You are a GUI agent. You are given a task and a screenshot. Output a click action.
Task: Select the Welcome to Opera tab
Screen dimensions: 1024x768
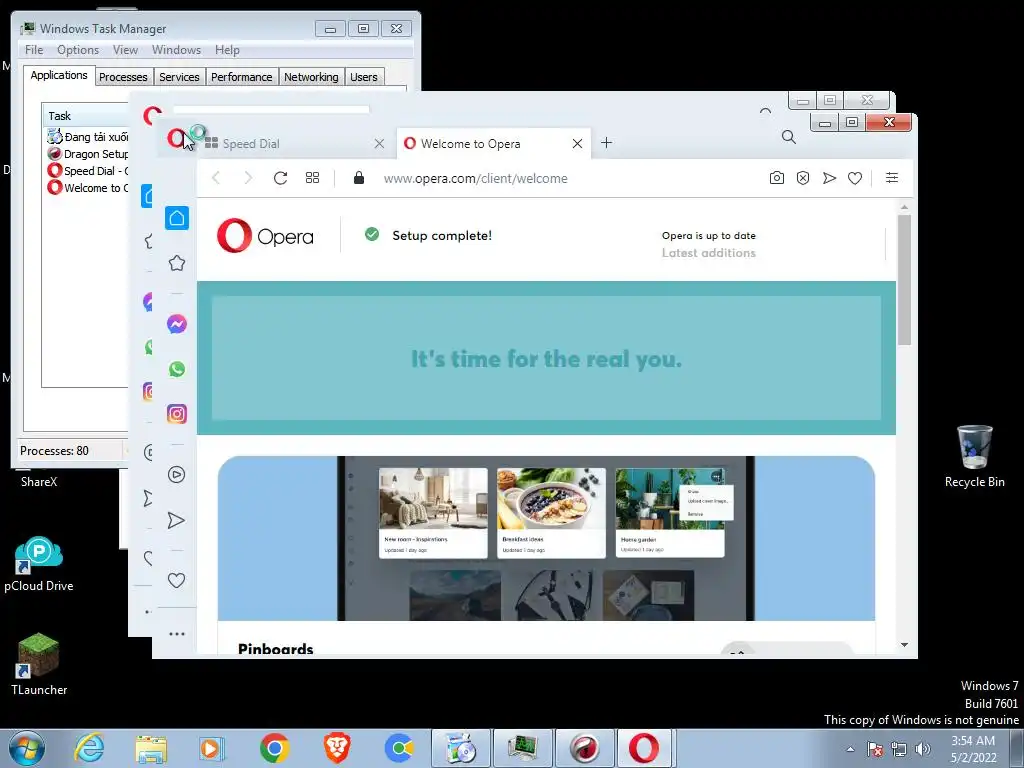point(493,144)
